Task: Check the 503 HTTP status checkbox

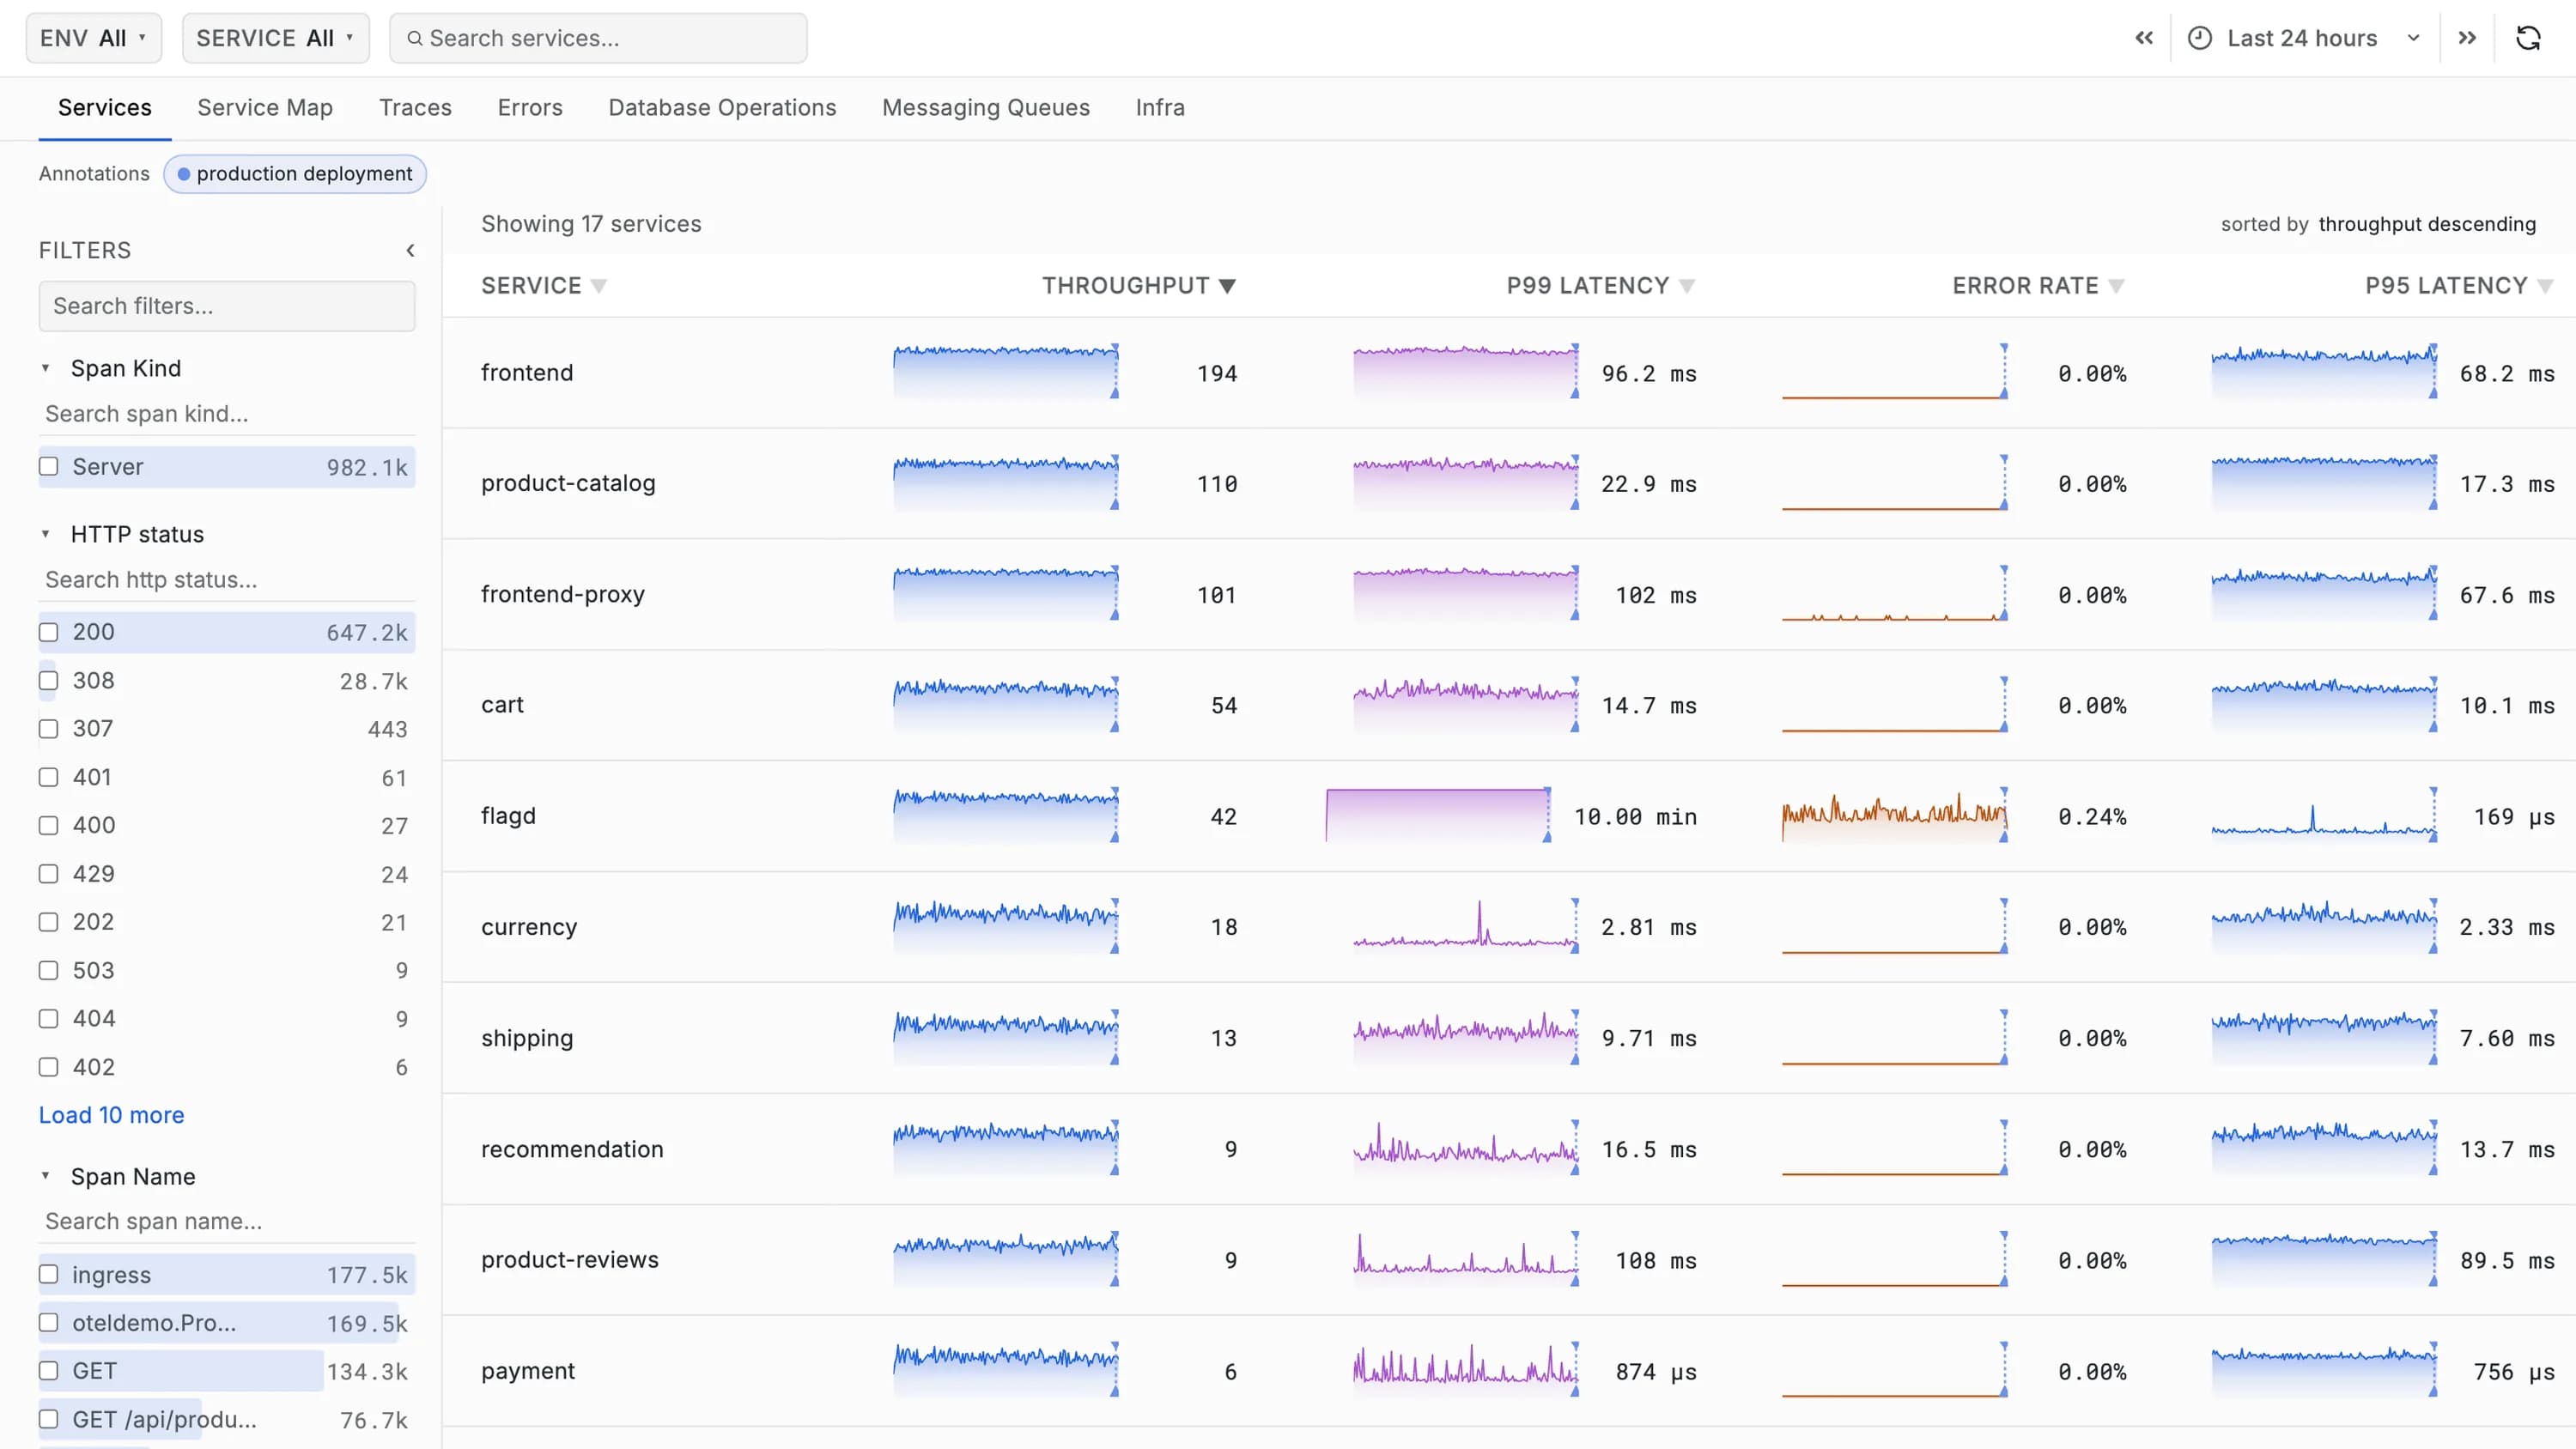Action: pos(49,970)
